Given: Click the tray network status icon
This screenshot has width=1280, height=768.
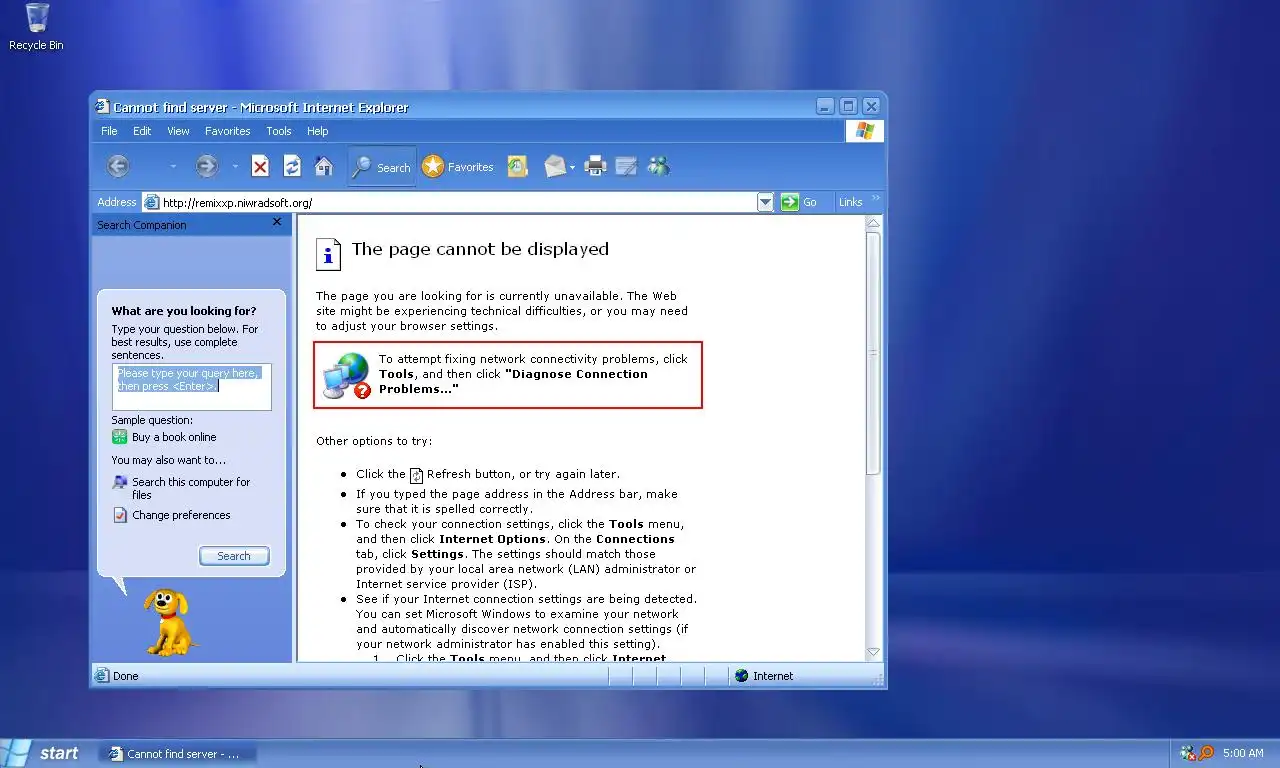Looking at the screenshot, I should pyautogui.click(x=1188, y=753).
